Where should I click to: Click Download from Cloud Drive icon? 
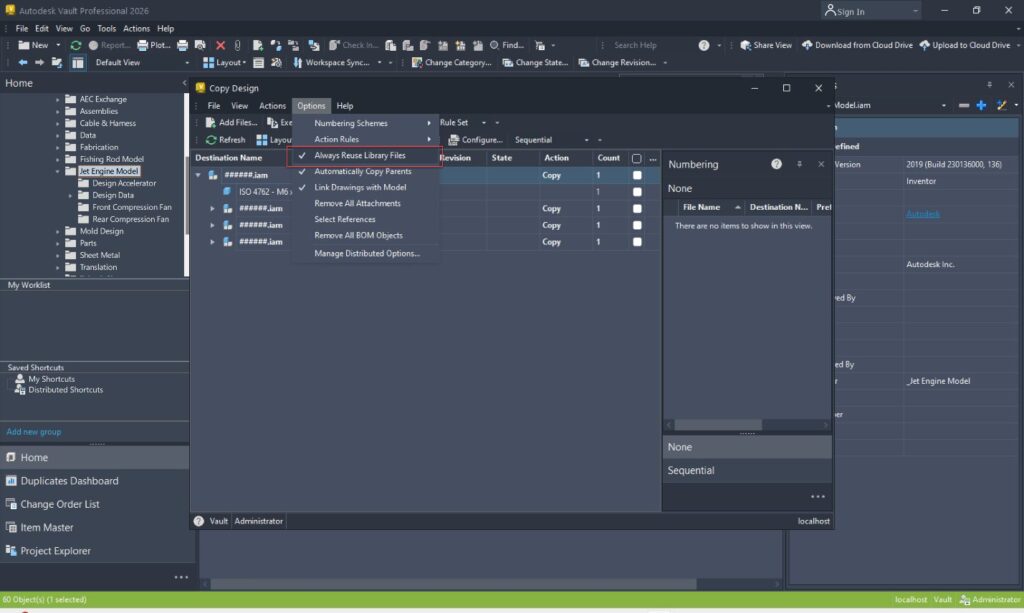[807, 45]
